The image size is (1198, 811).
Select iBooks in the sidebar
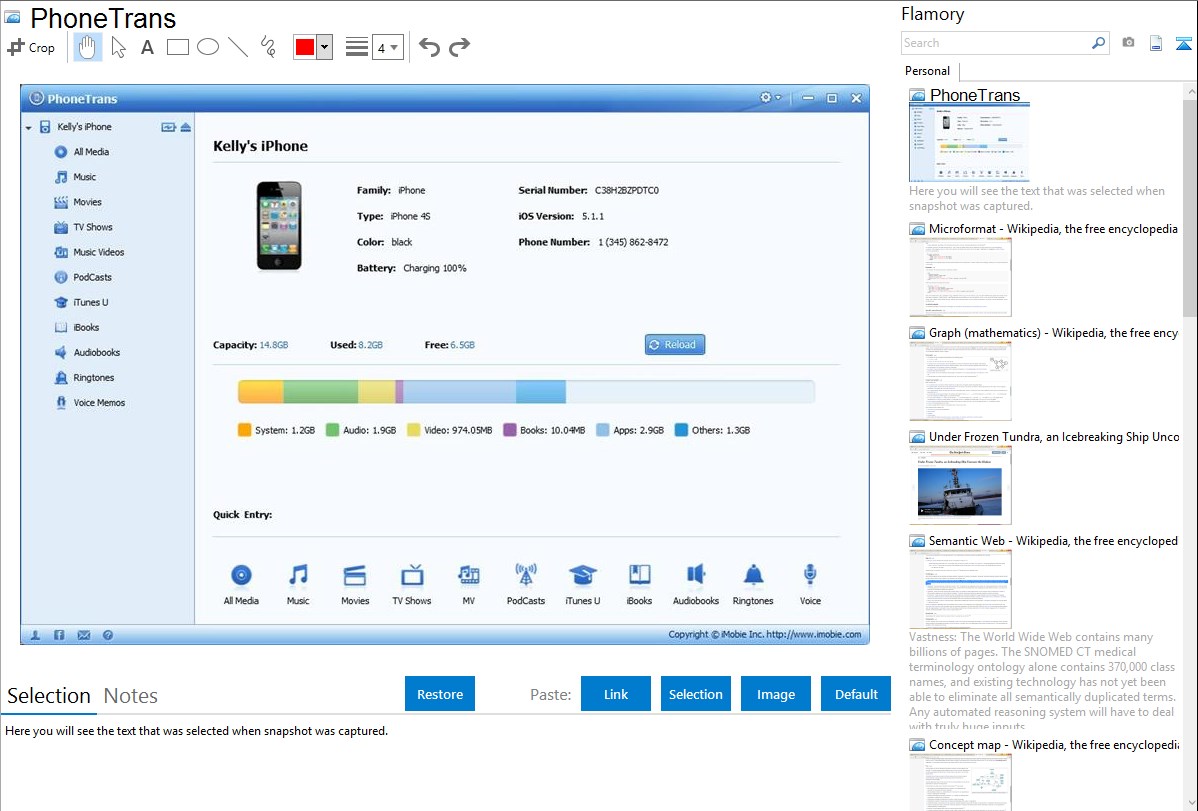[76, 327]
